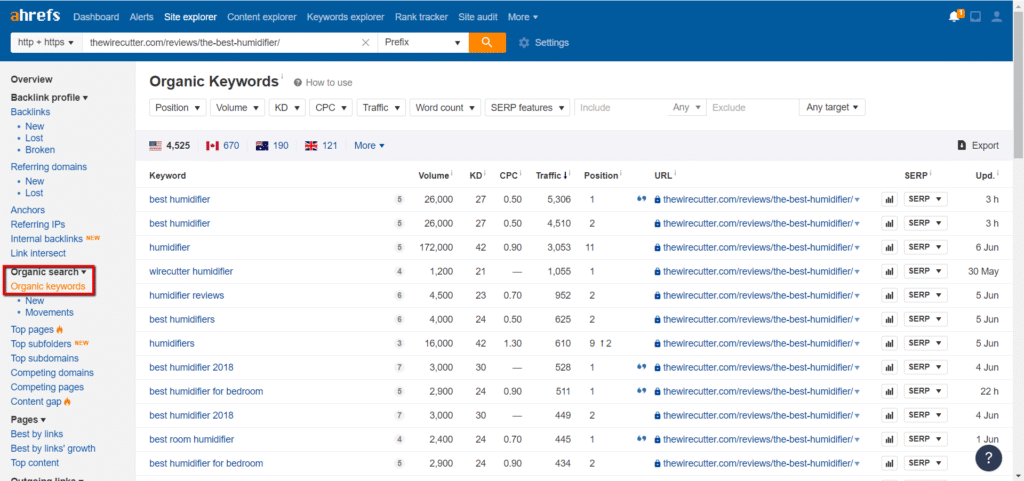
Task: Open Content explorer in top navigation
Action: [x=261, y=17]
